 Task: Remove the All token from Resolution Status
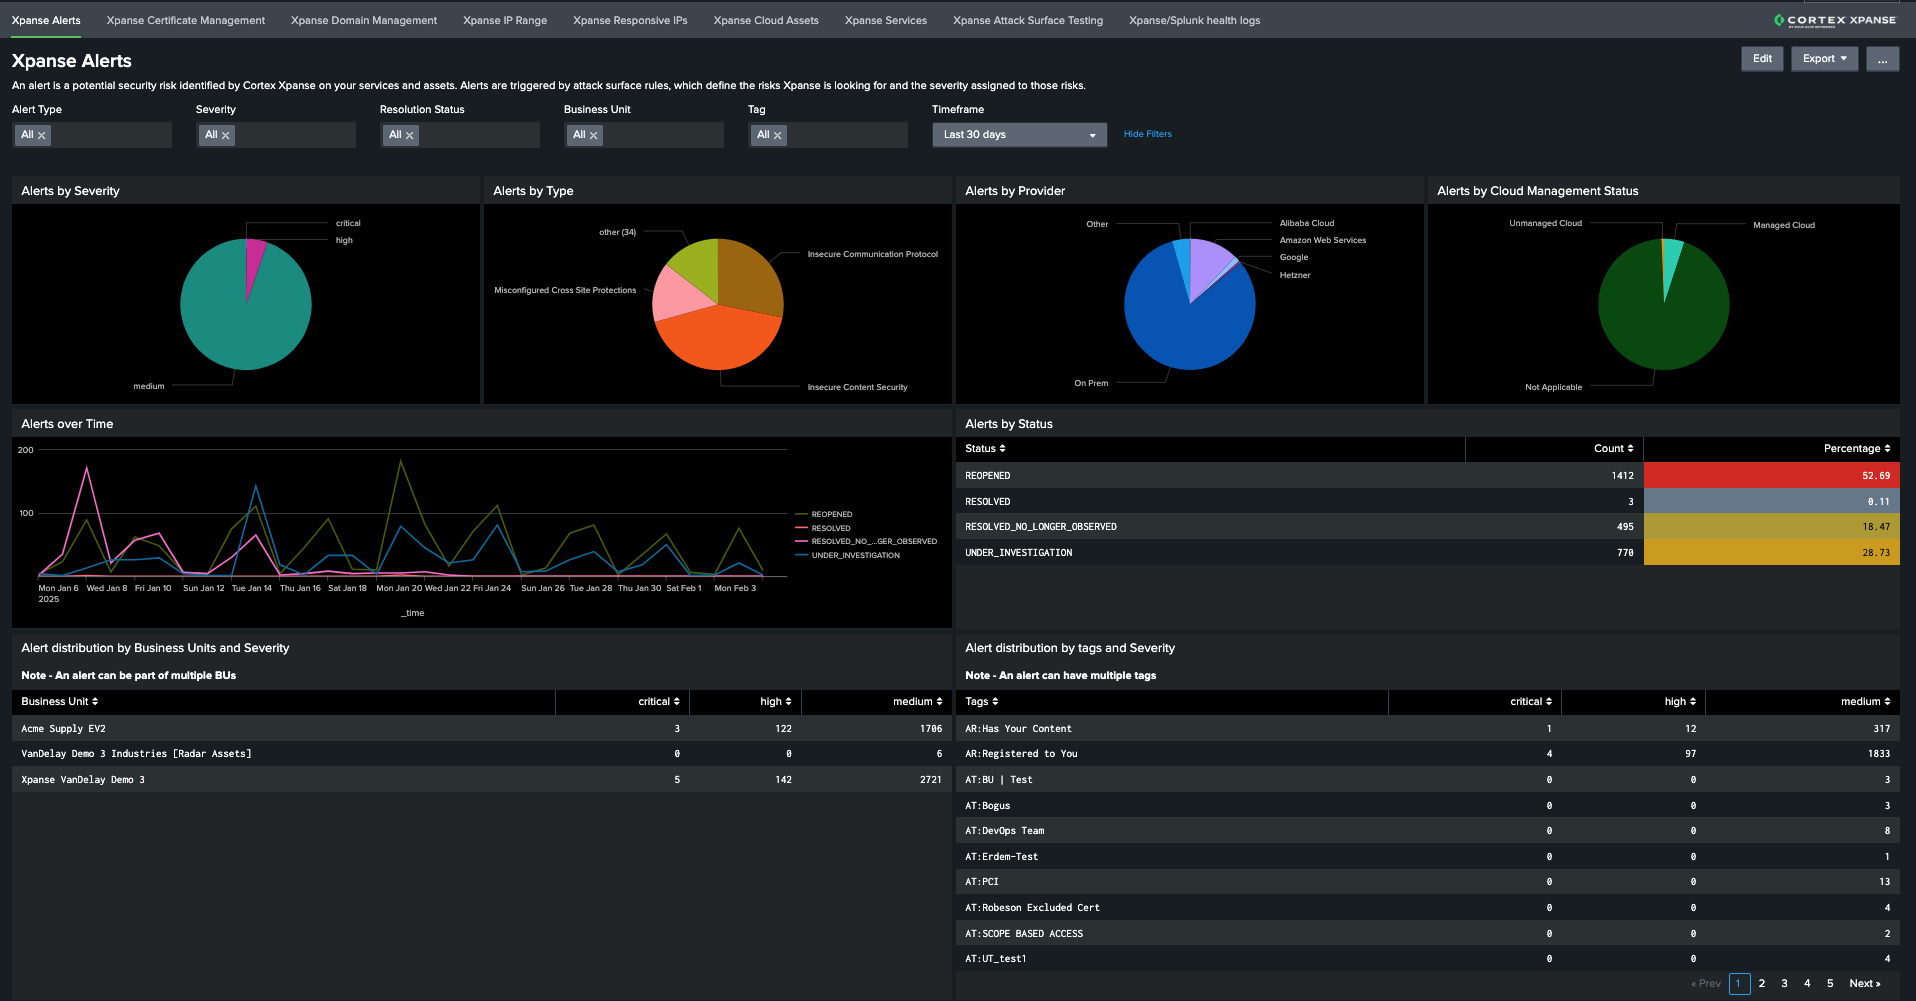[409, 135]
